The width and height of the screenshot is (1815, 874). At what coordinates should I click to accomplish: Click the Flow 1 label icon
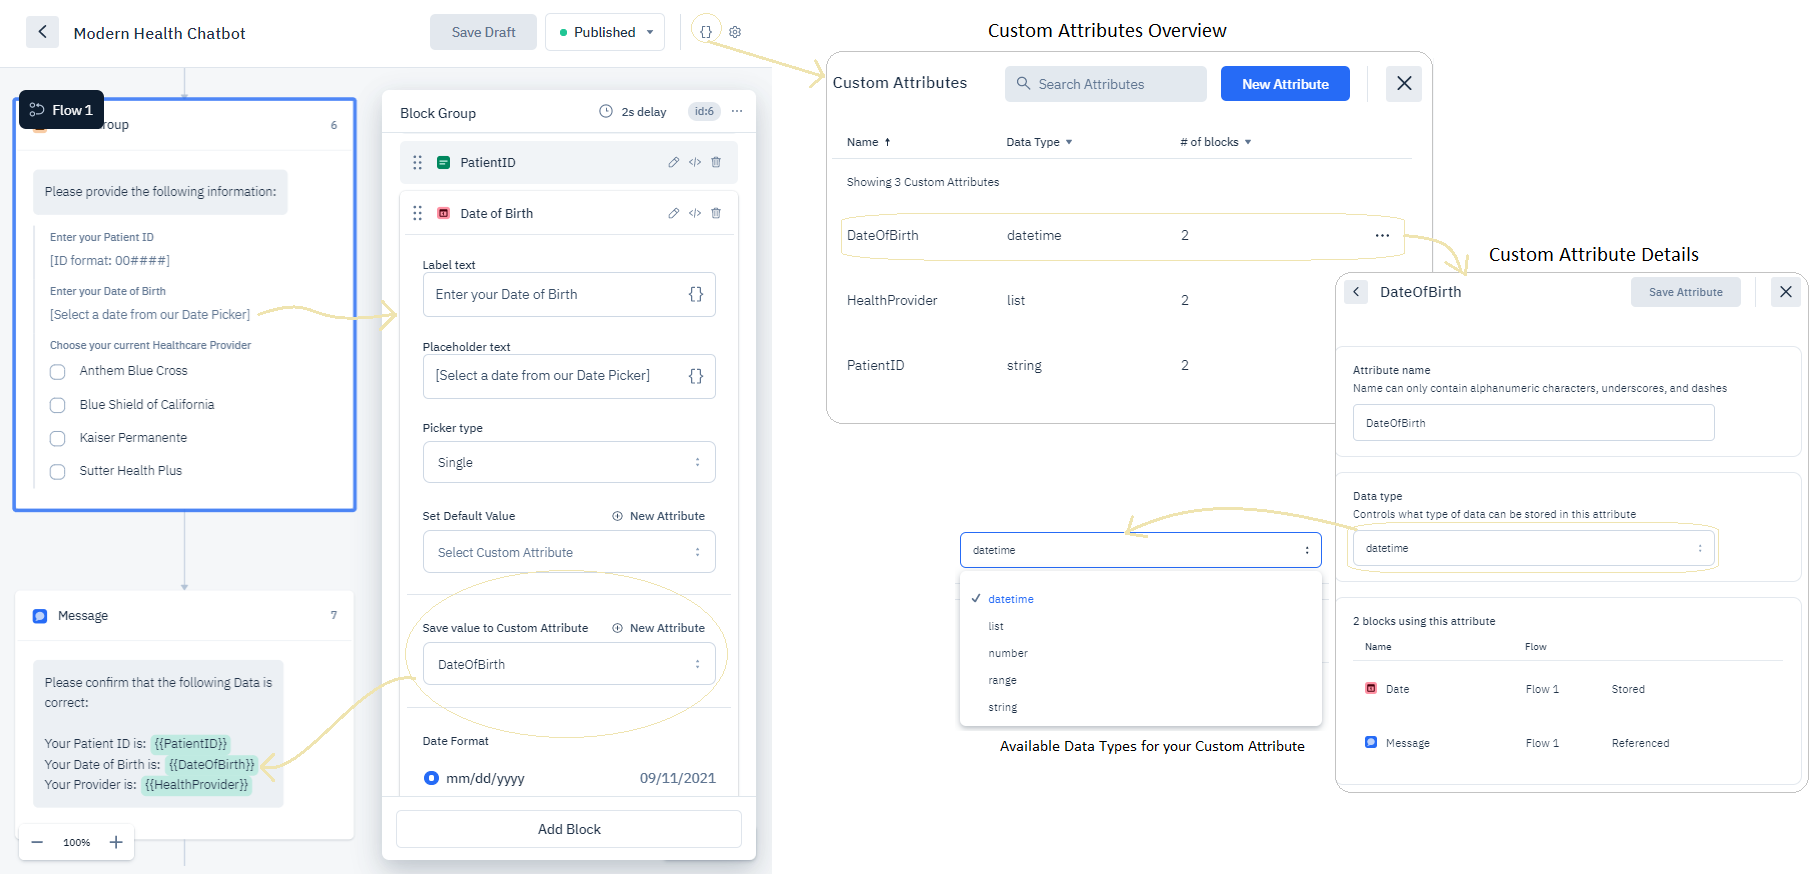(37, 110)
